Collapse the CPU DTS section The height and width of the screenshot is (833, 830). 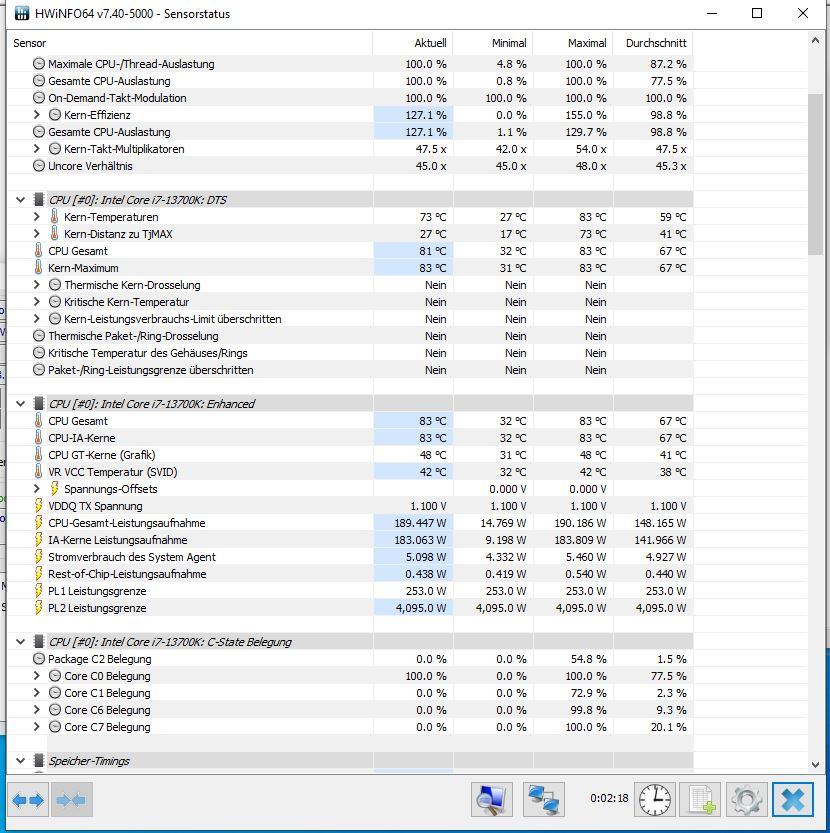(x=20, y=200)
